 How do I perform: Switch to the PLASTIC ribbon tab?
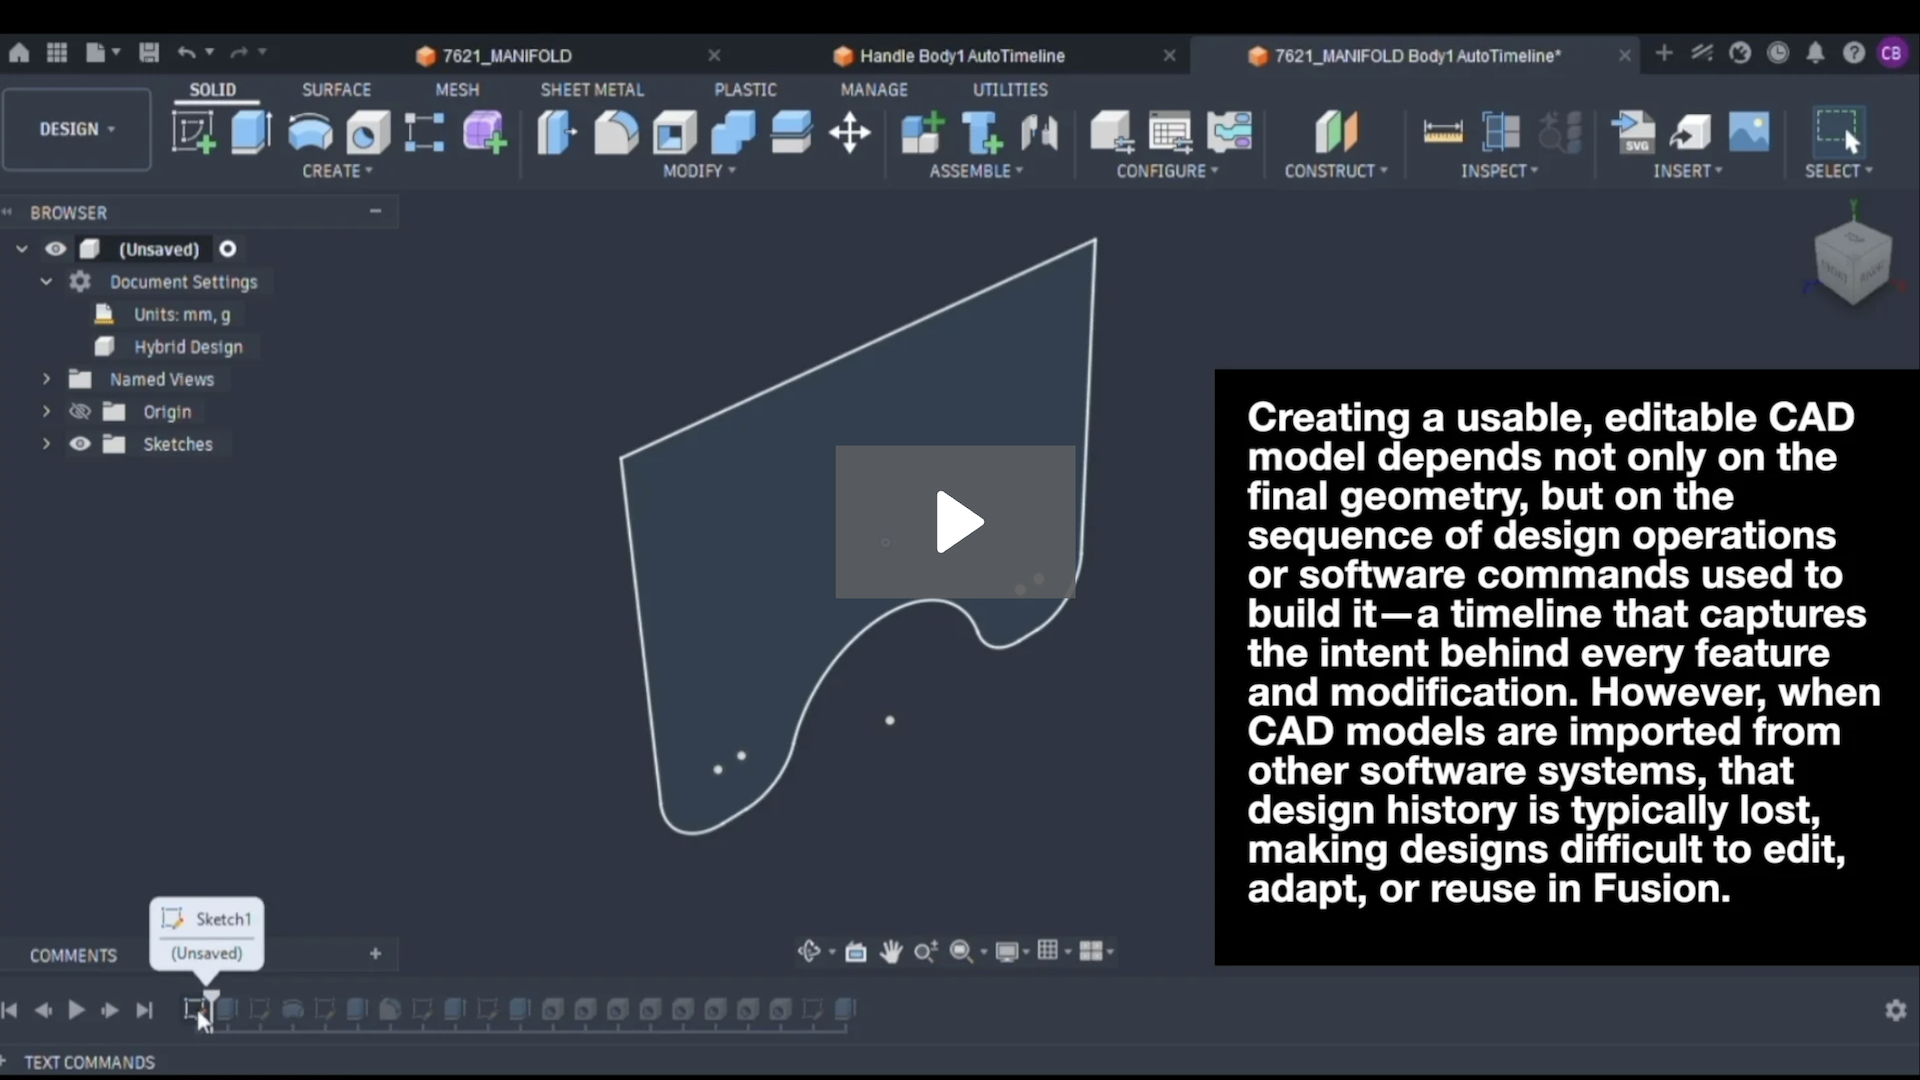(x=745, y=90)
